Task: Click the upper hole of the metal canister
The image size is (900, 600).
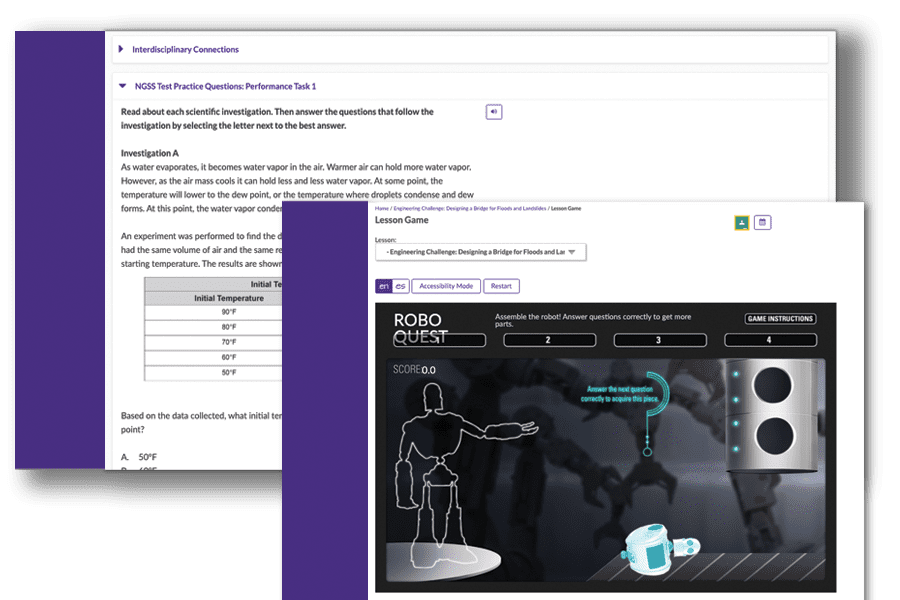Action: pos(772,385)
